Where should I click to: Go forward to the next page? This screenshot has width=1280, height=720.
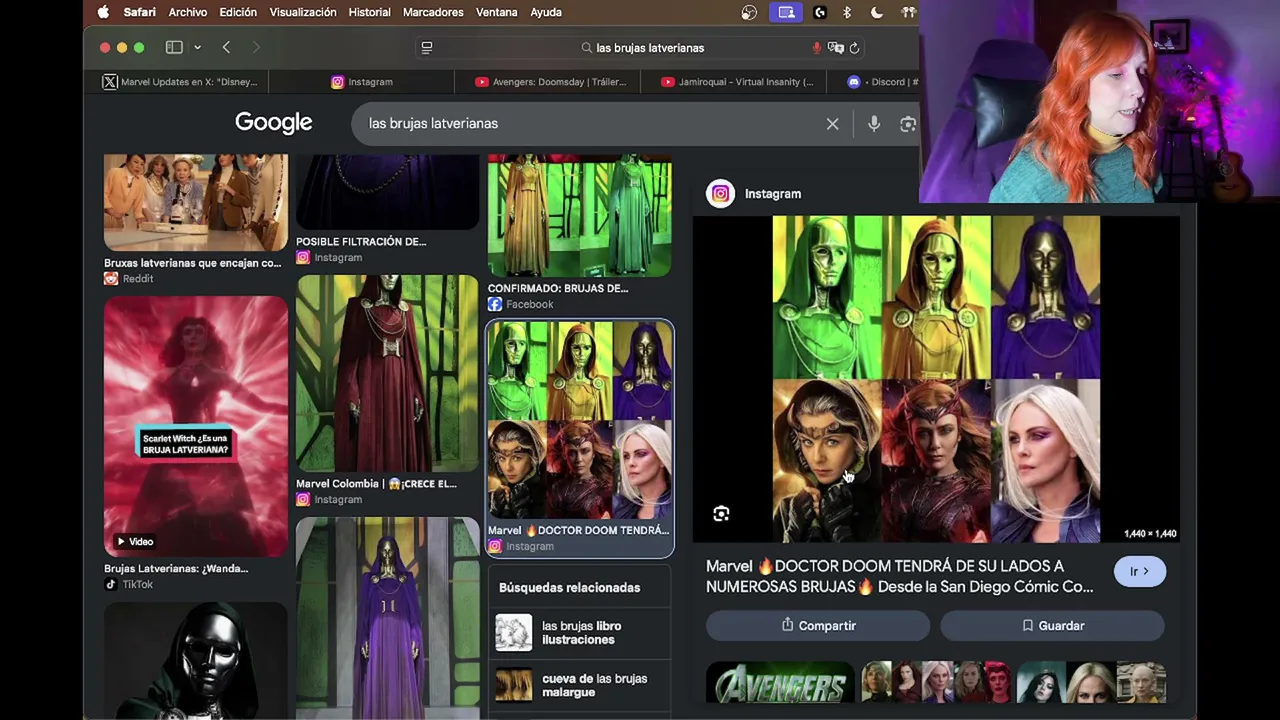click(x=256, y=47)
